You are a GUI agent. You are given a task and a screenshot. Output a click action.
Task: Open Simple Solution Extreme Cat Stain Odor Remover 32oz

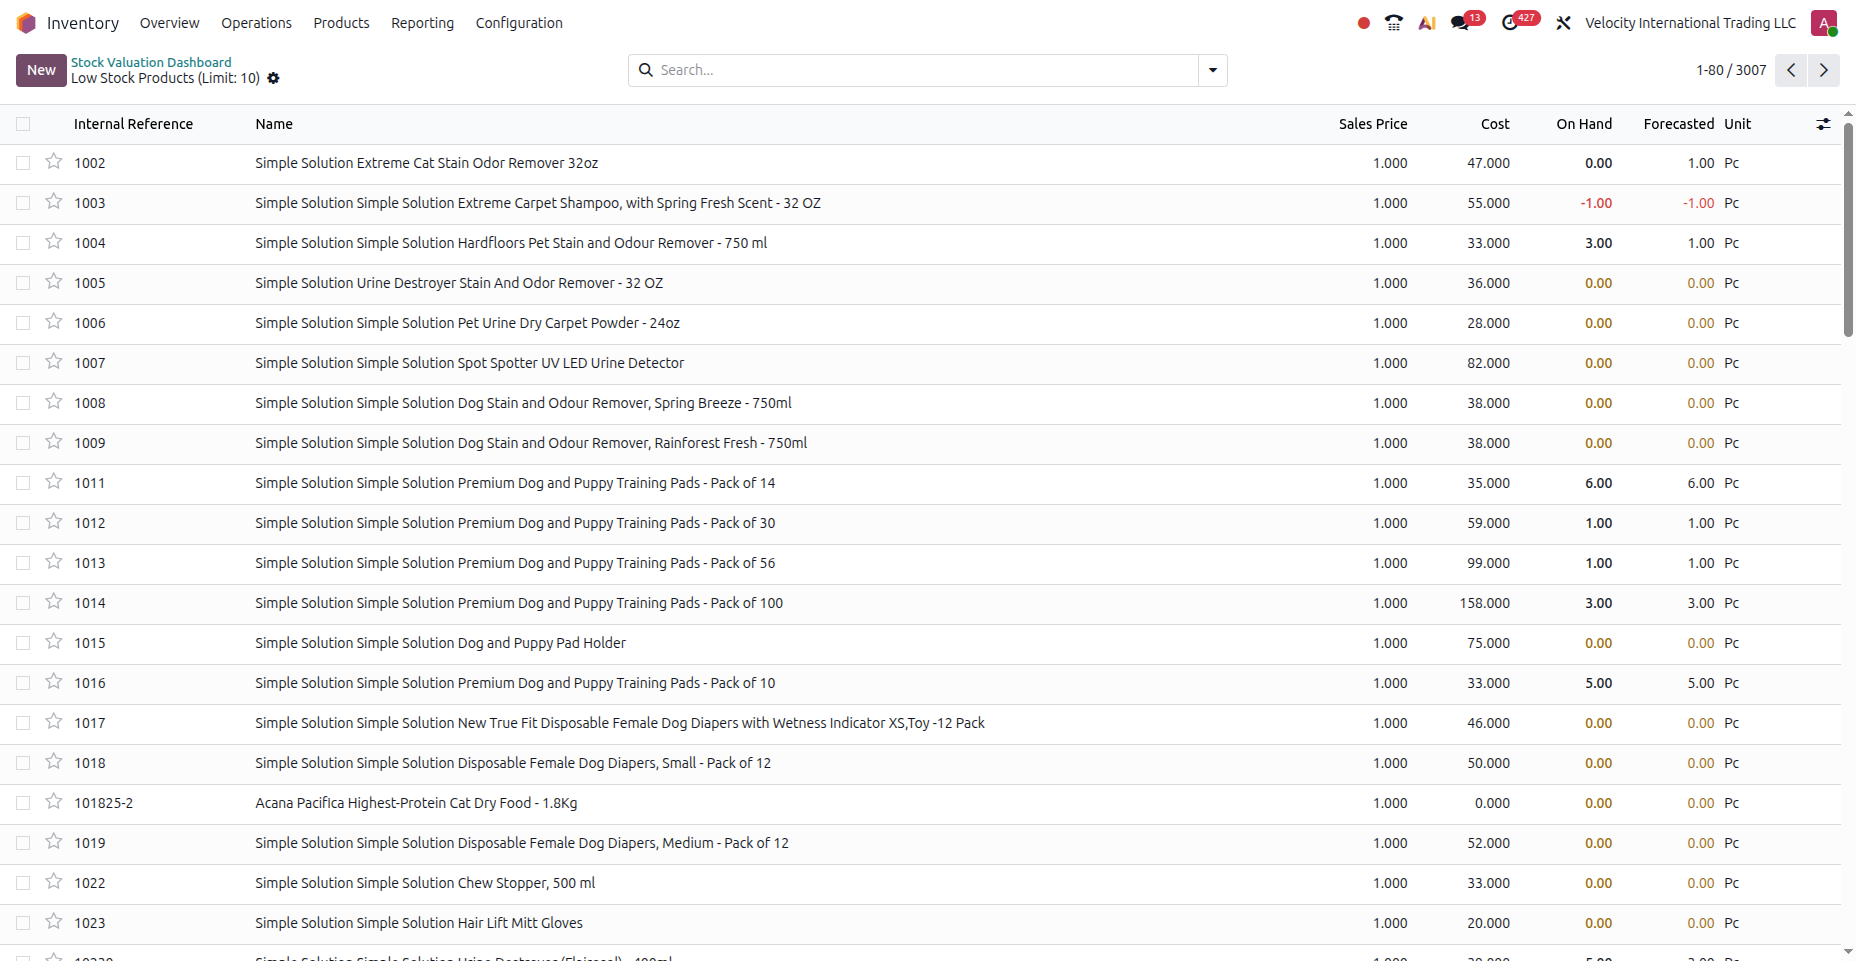(427, 163)
